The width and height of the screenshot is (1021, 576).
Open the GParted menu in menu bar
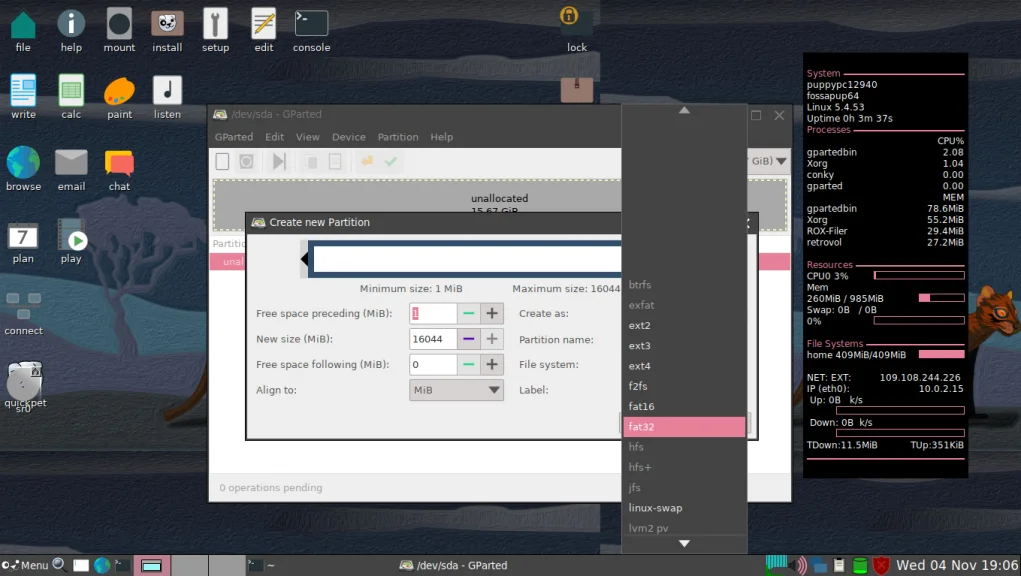(234, 137)
